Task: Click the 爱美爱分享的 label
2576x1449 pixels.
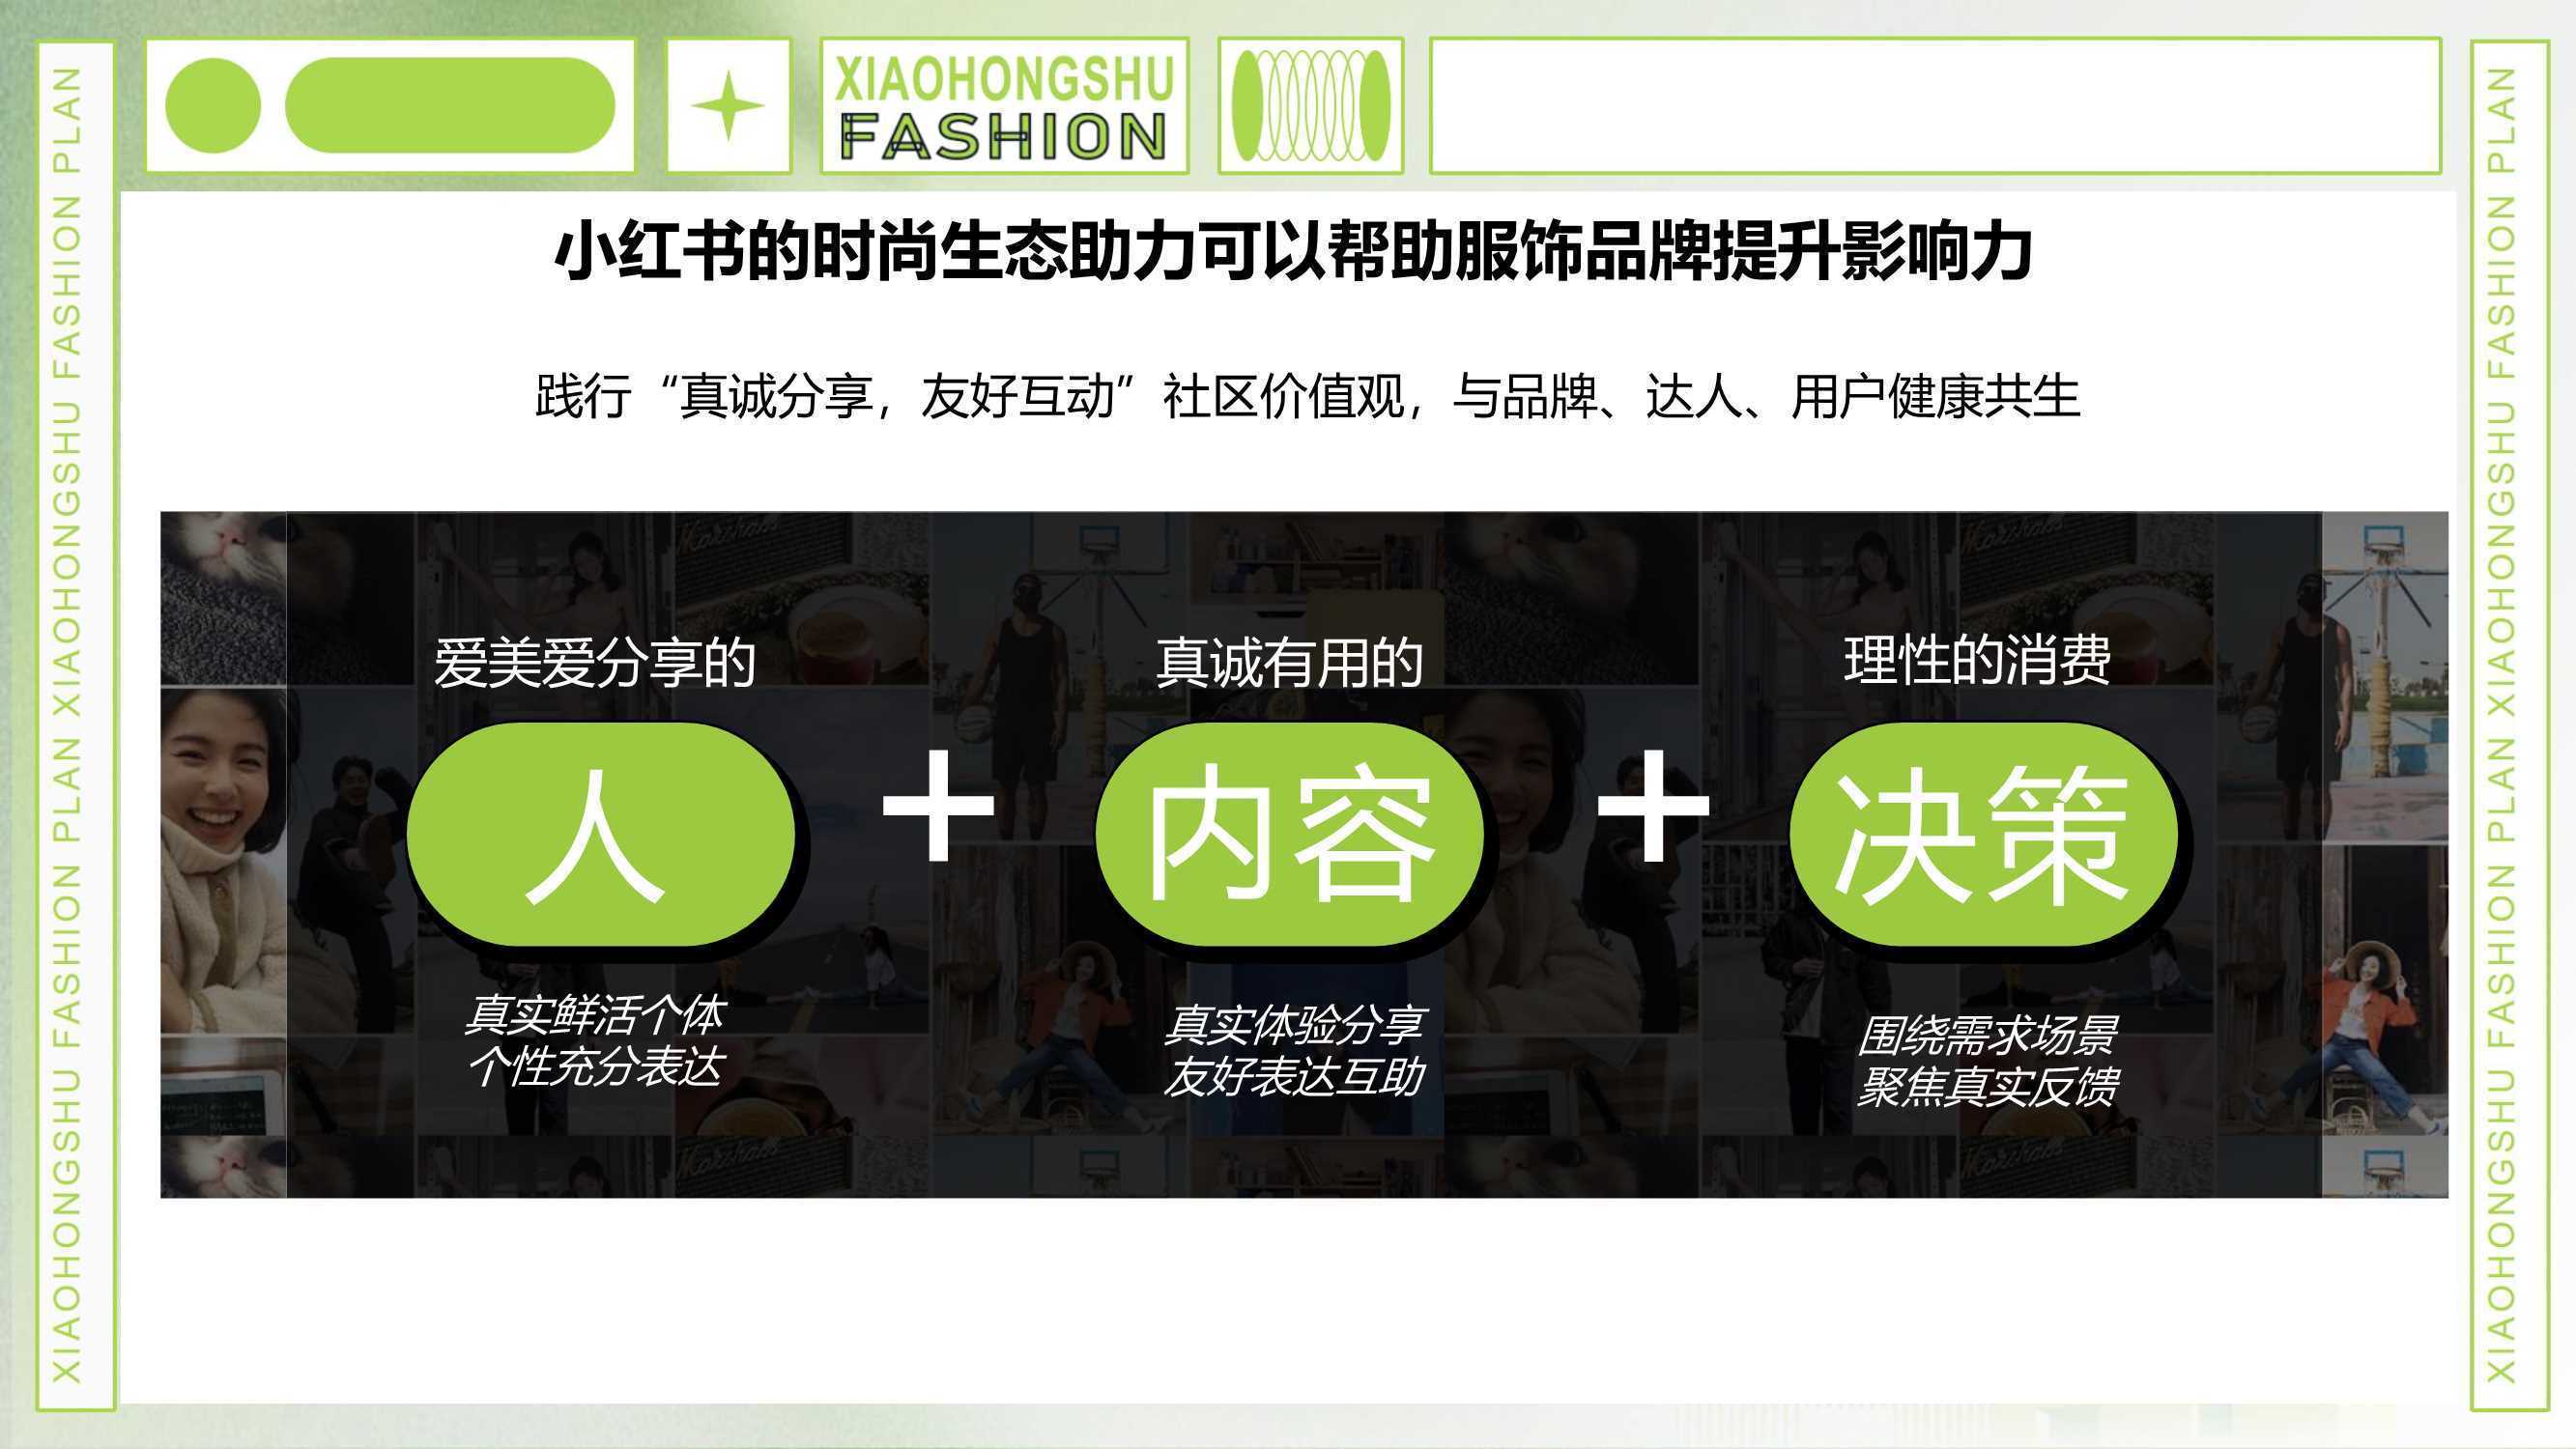Action: click(594, 662)
